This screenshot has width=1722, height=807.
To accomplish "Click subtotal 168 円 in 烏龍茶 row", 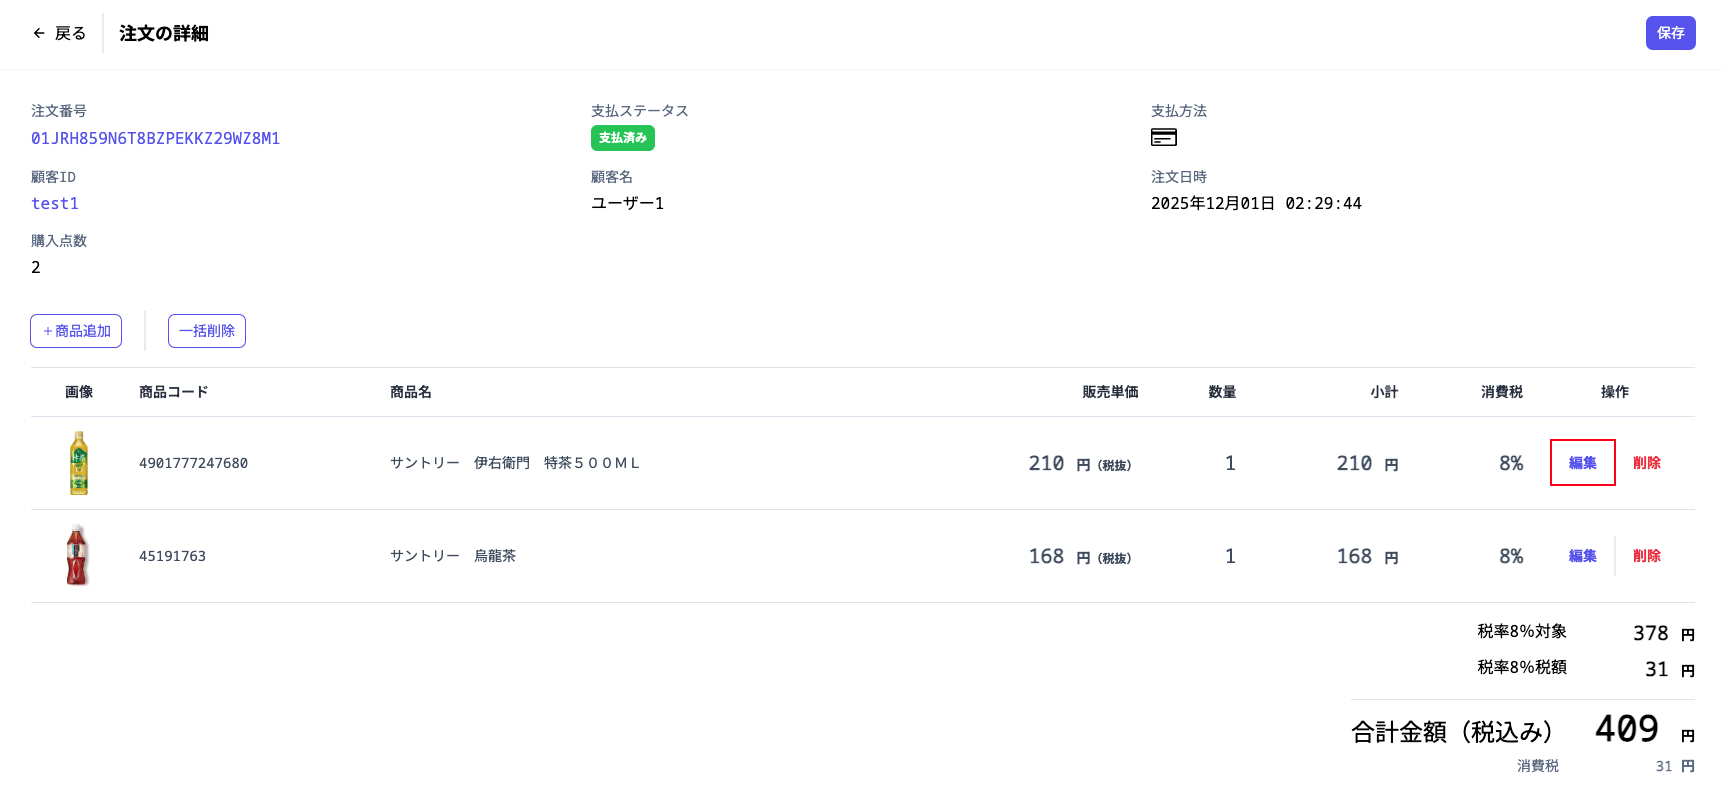I will coord(1367,556).
